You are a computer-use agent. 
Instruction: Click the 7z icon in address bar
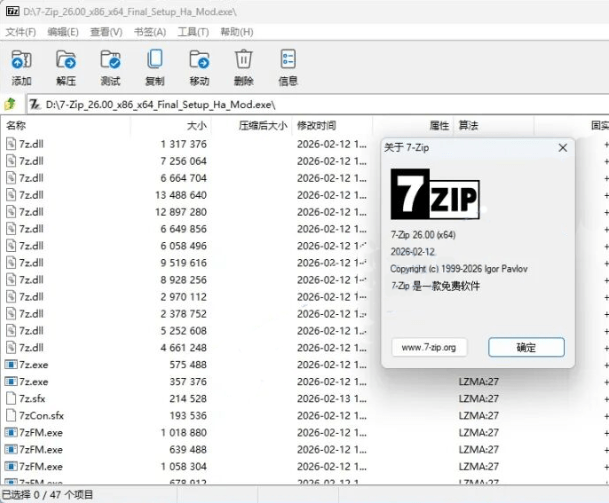[35, 104]
